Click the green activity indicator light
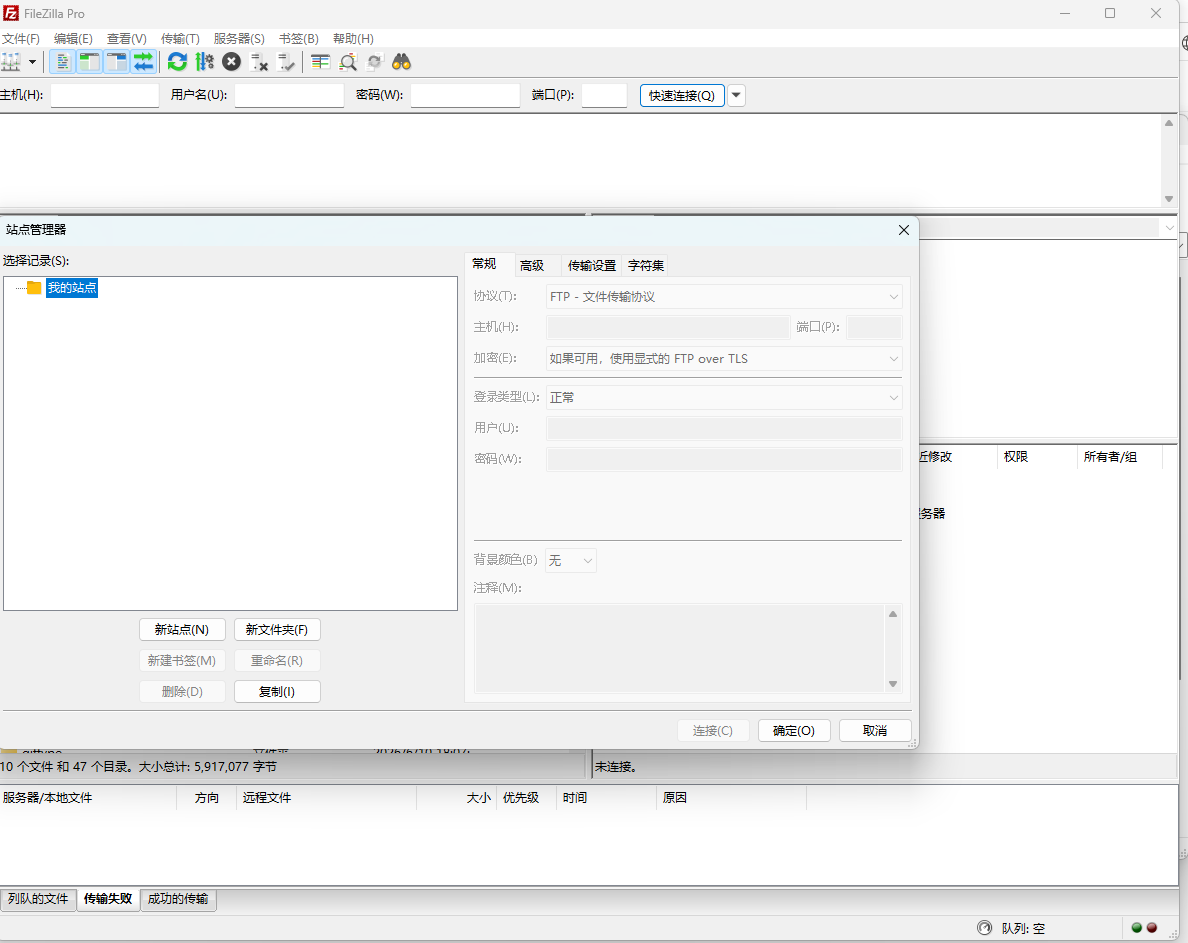This screenshot has width=1188, height=943. tap(1136, 928)
